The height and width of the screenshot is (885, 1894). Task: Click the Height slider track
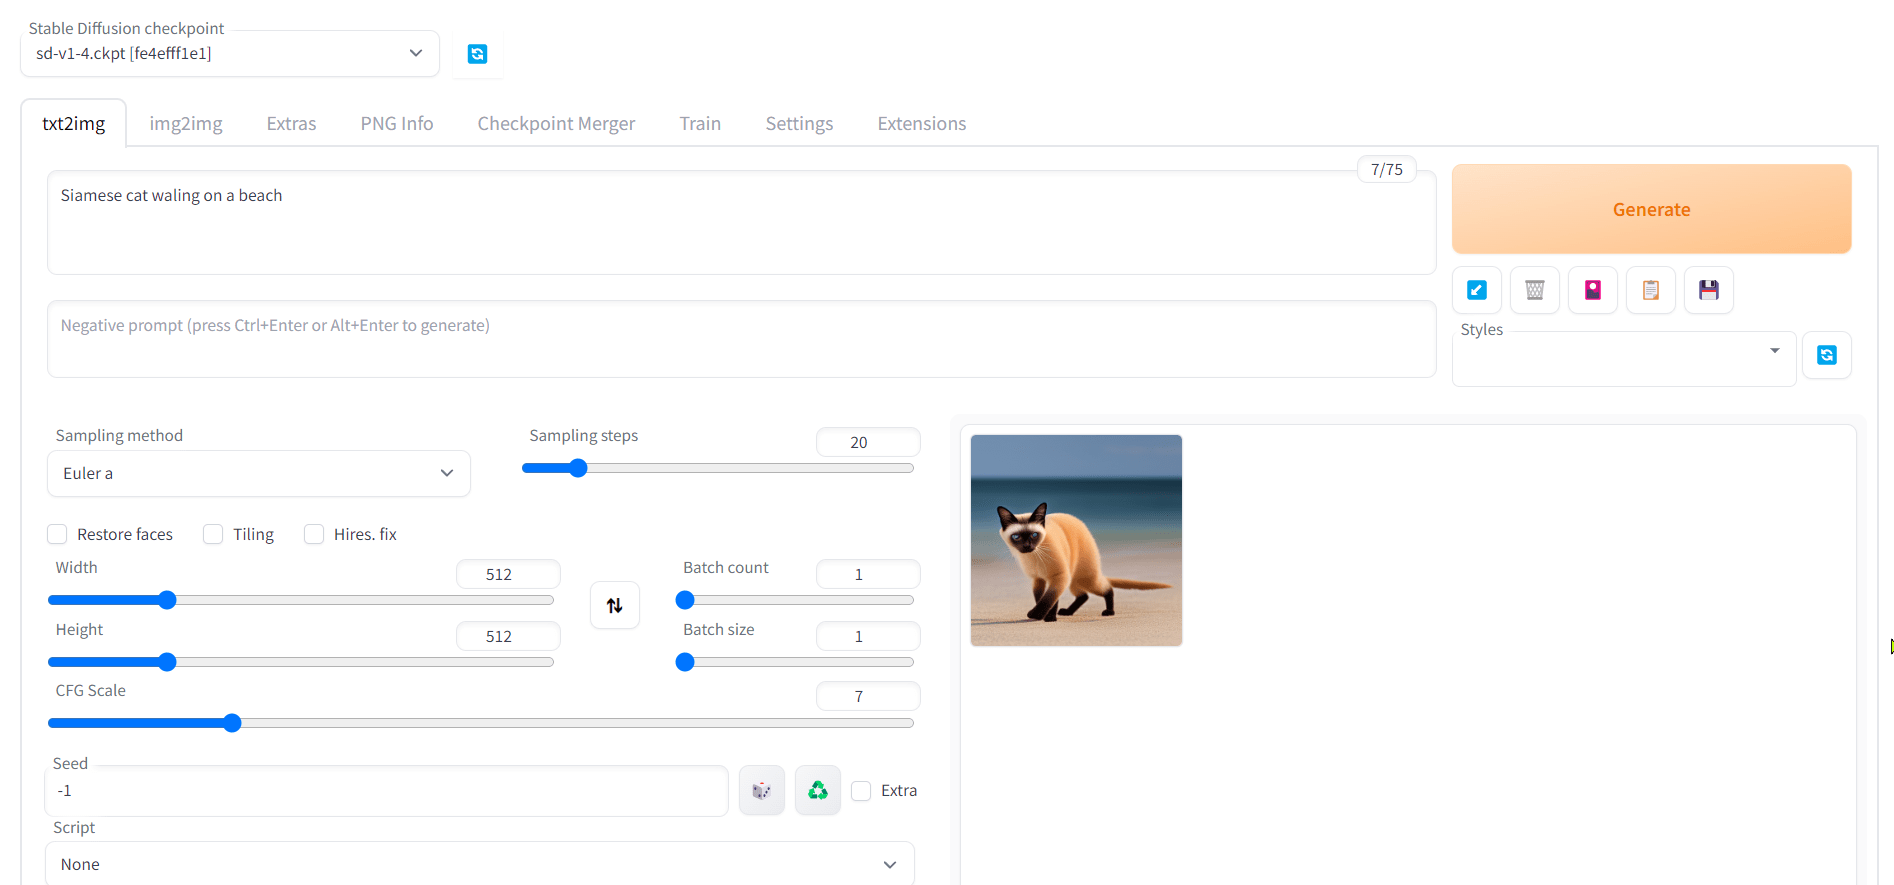[x=301, y=662]
